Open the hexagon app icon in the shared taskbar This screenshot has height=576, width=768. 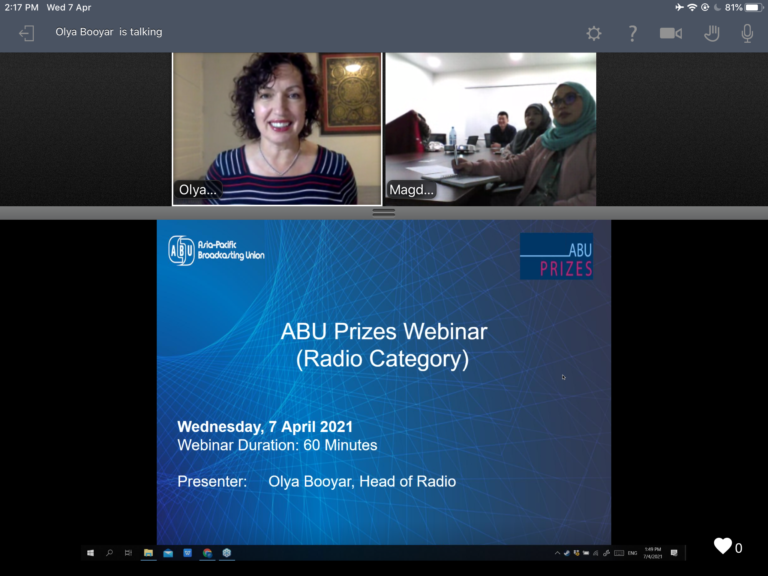226,553
